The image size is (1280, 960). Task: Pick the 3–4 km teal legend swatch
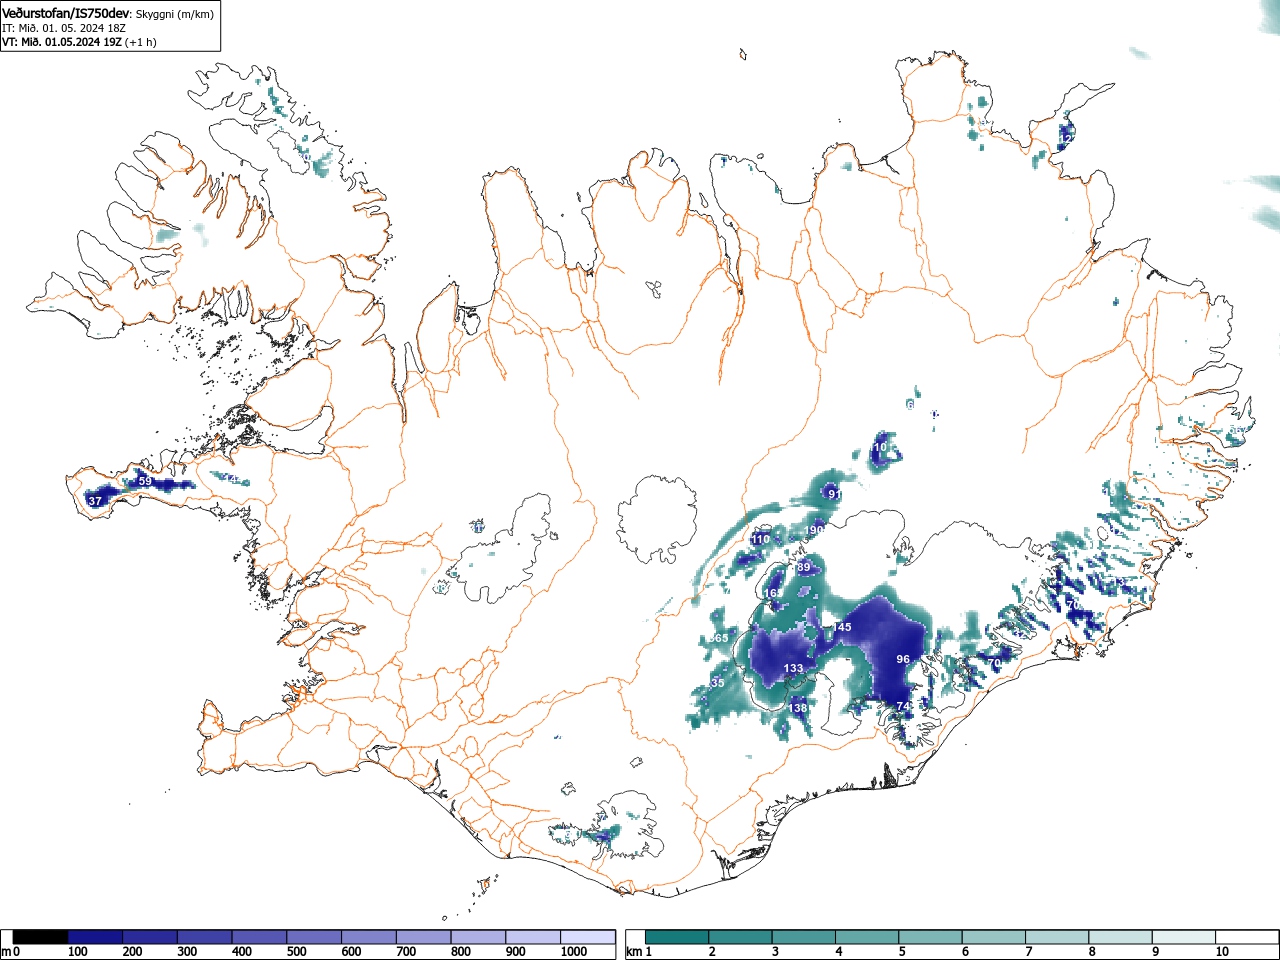pos(803,937)
